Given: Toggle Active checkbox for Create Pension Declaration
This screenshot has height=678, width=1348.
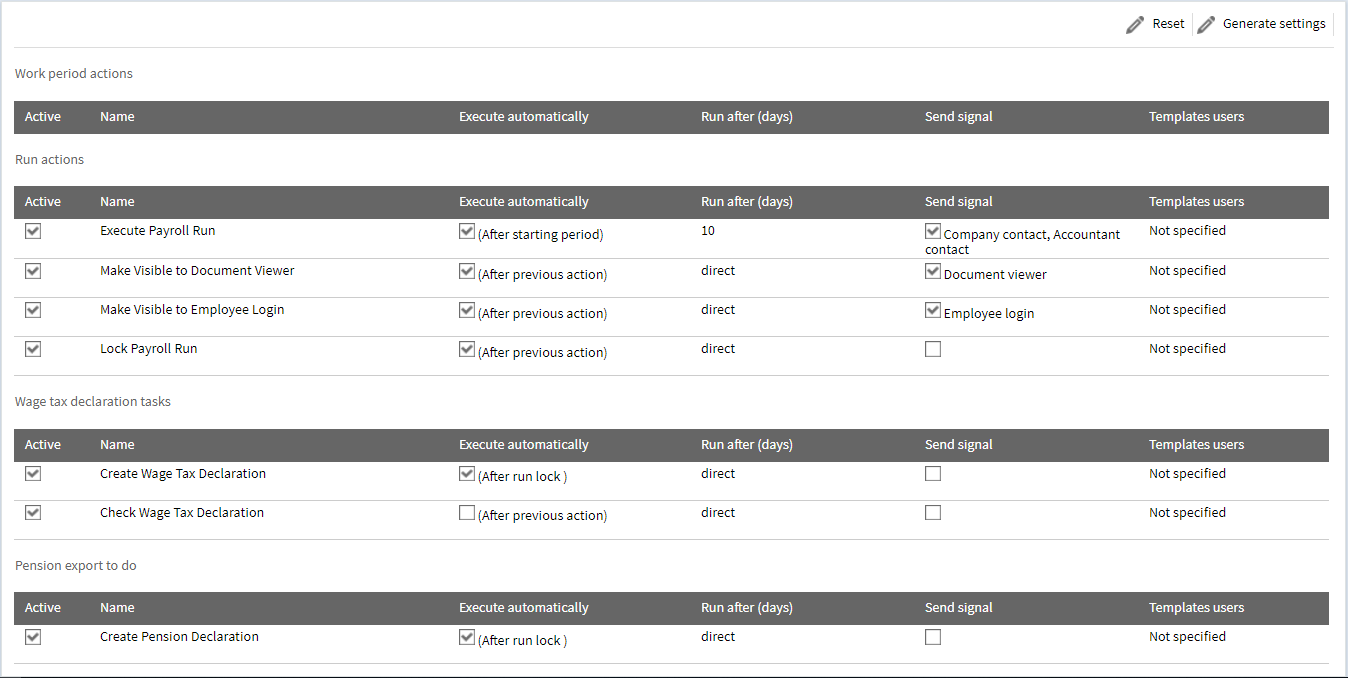Looking at the screenshot, I should pos(33,637).
